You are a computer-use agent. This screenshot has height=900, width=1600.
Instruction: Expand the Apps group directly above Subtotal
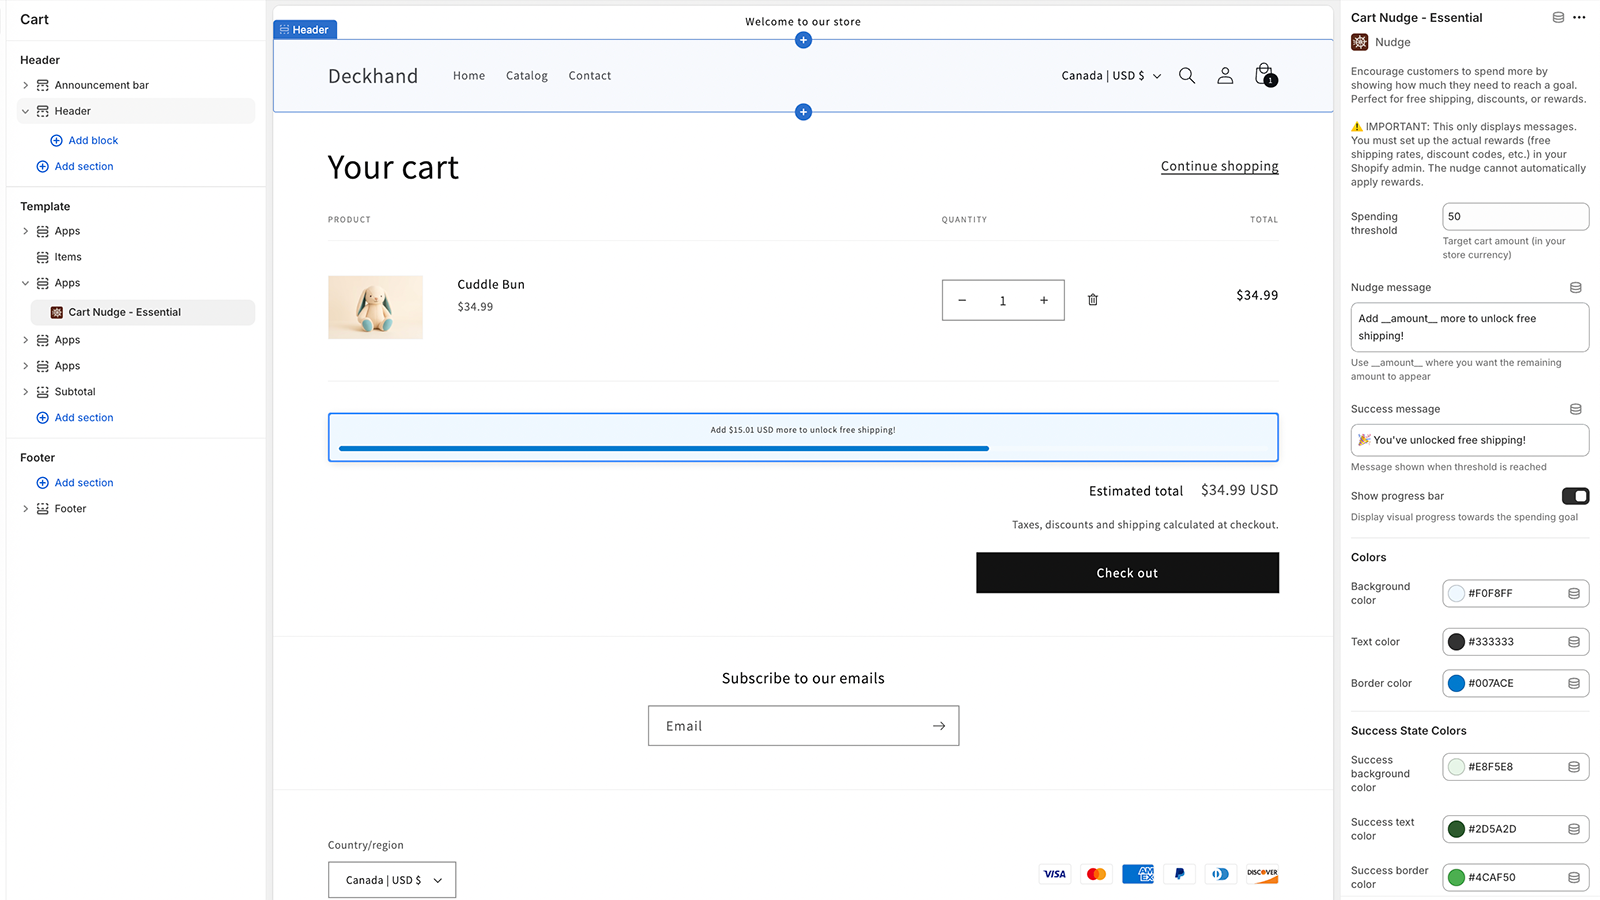tap(25, 367)
